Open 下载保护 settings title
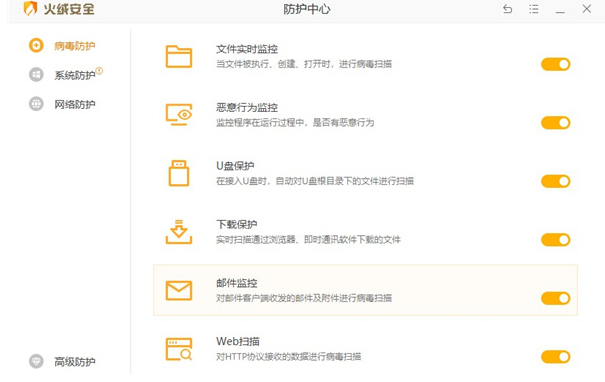The image size is (605, 382). pyautogui.click(x=237, y=224)
